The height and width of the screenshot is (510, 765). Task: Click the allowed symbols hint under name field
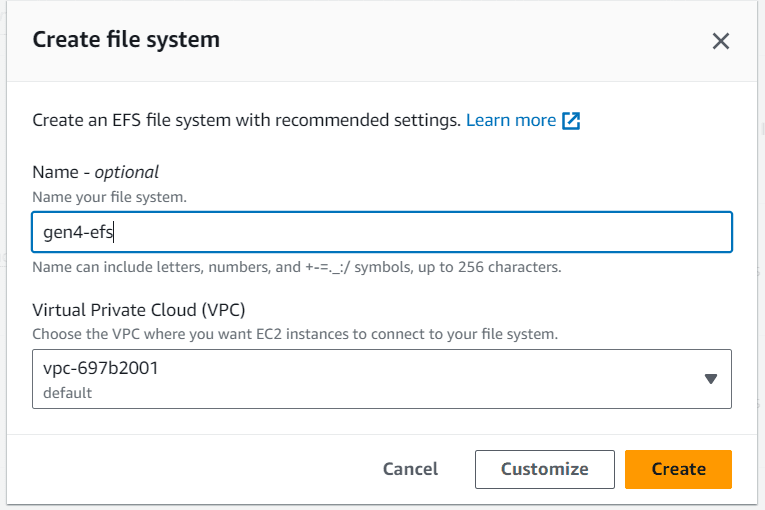[297, 267]
